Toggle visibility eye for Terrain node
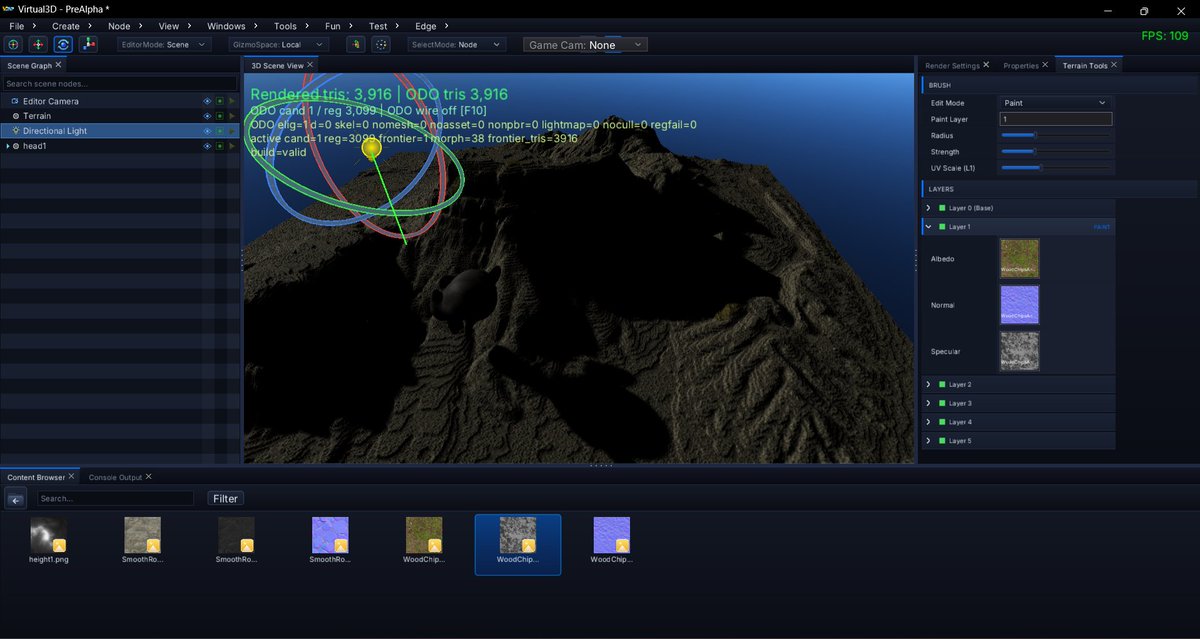 208,116
